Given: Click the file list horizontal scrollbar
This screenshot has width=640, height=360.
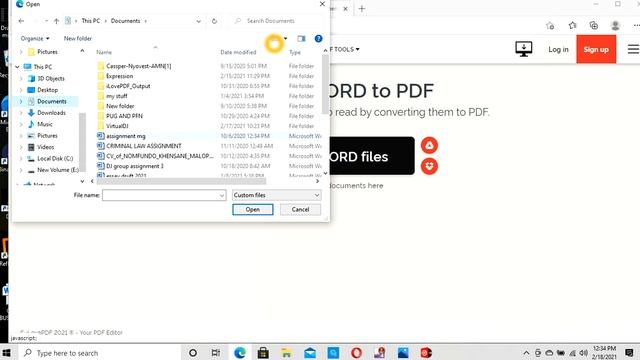Looking at the screenshot, I should pos(181,181).
